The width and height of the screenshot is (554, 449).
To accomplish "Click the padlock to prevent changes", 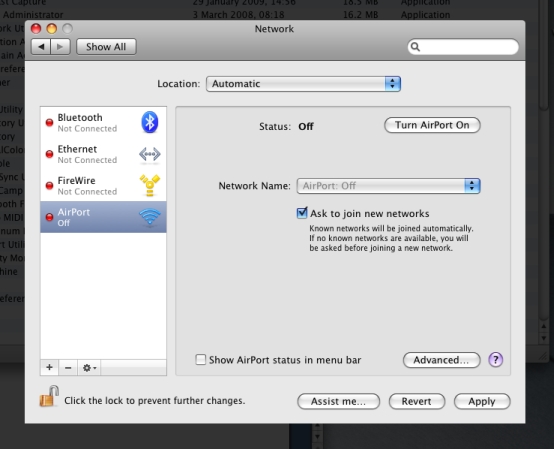I will [x=49, y=396].
